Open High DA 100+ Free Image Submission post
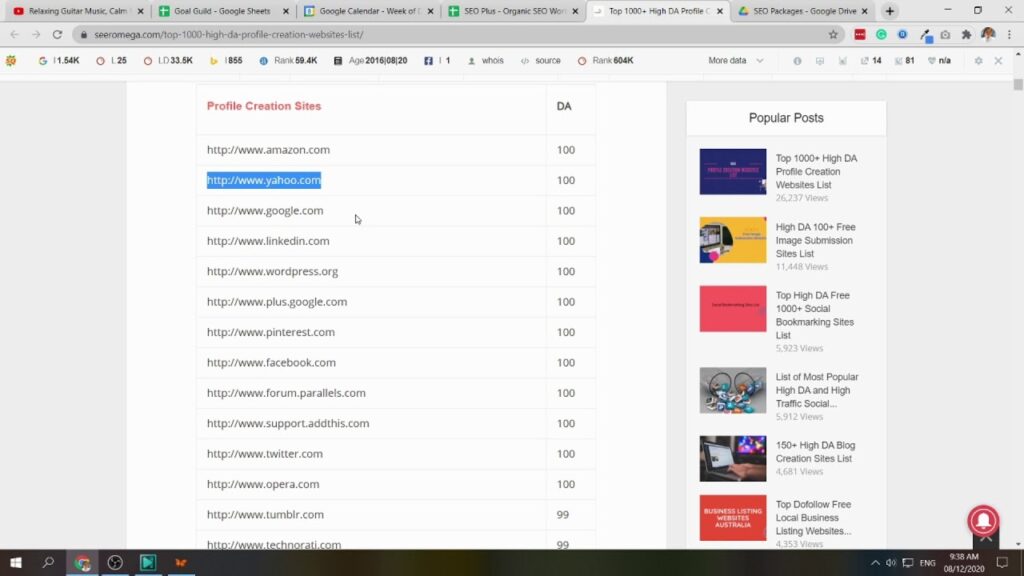Viewport: 1024px width, 576px height. [816, 240]
